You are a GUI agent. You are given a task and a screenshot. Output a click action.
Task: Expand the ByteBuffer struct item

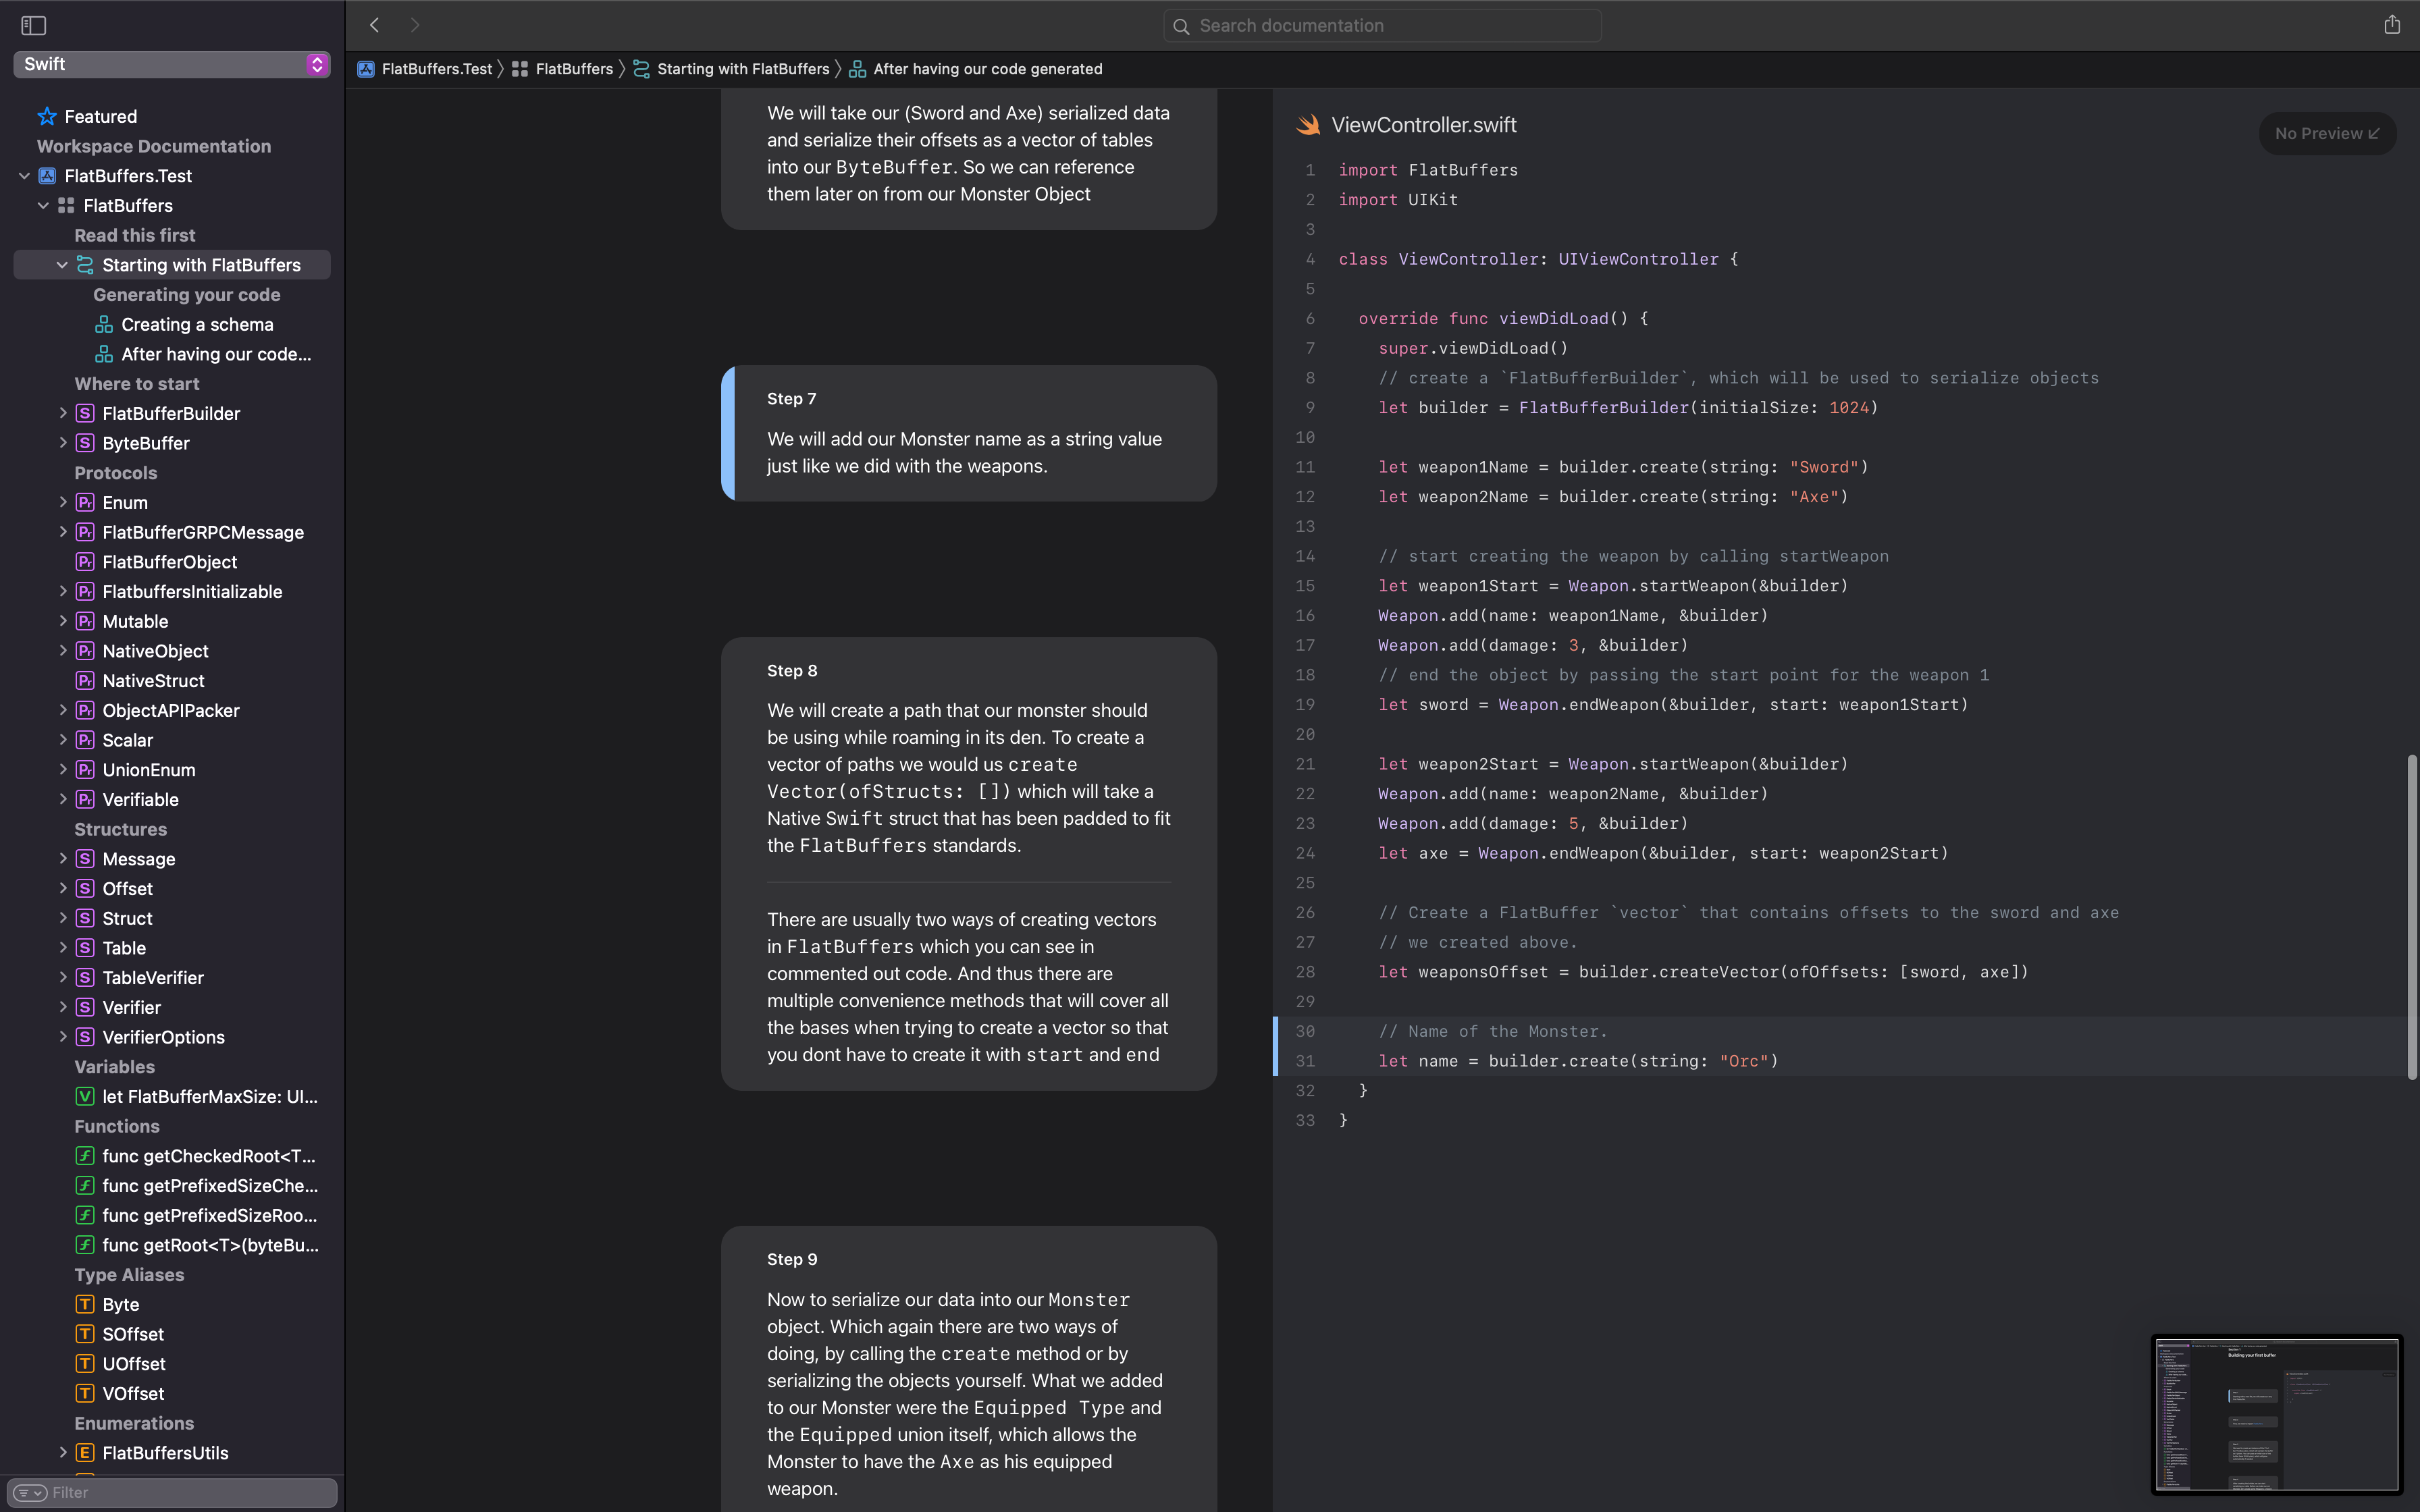pos(62,443)
